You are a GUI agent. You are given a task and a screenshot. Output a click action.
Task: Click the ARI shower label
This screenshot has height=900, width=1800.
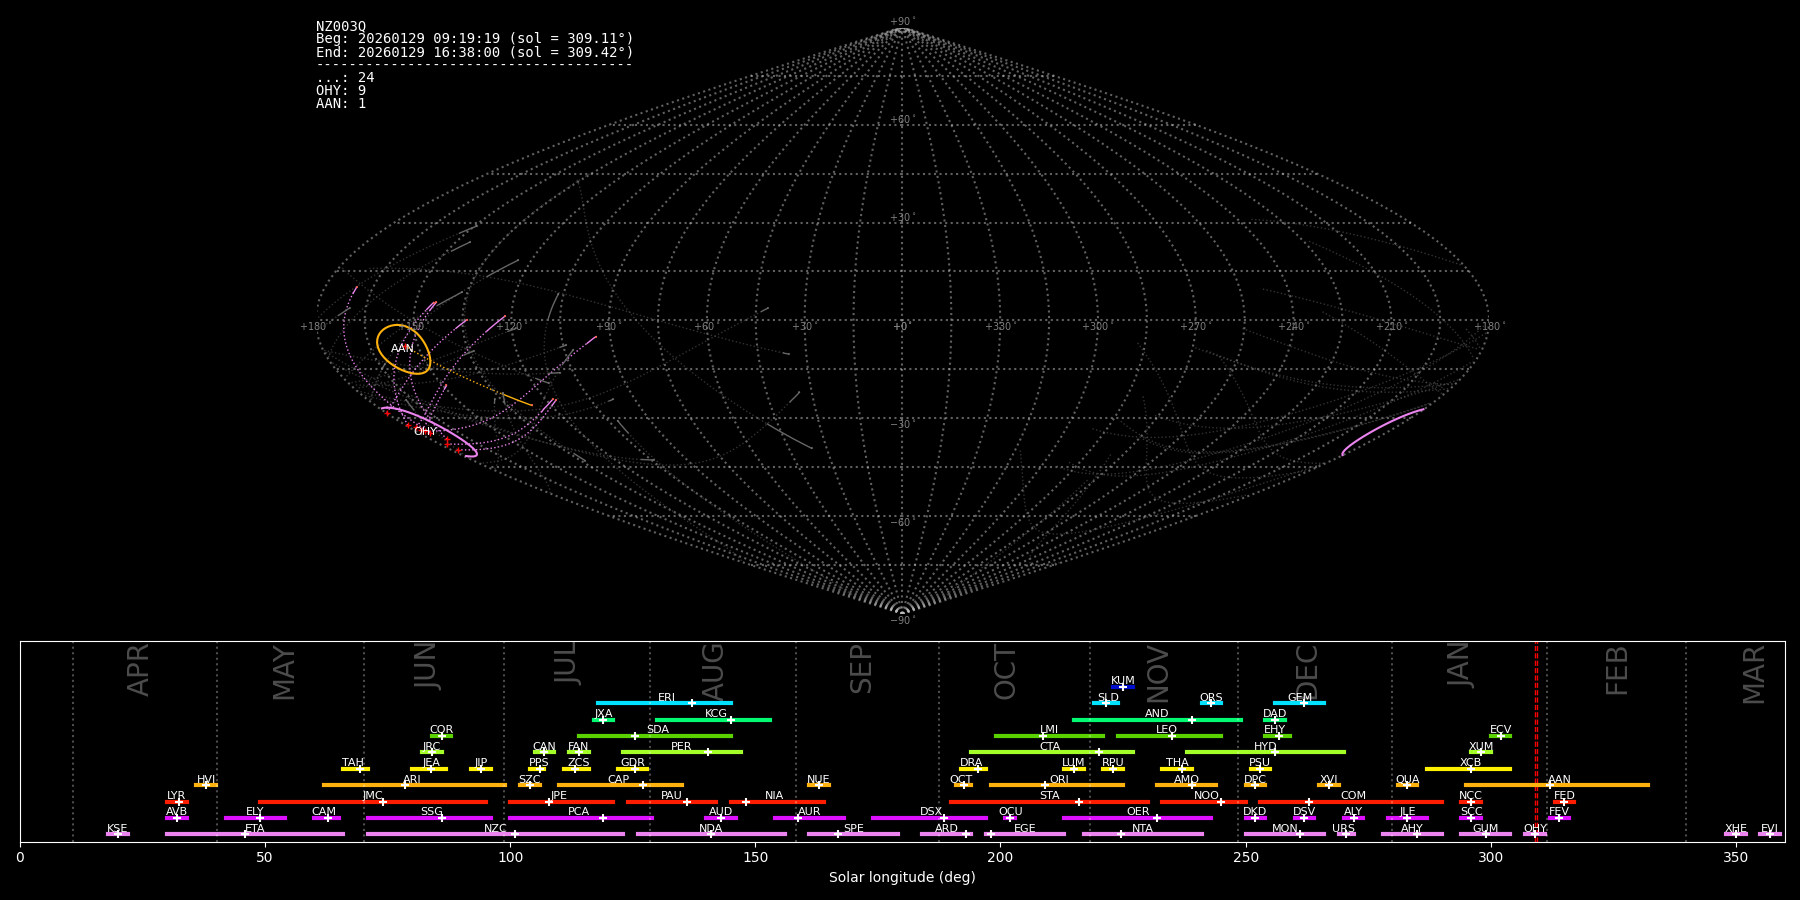point(412,780)
